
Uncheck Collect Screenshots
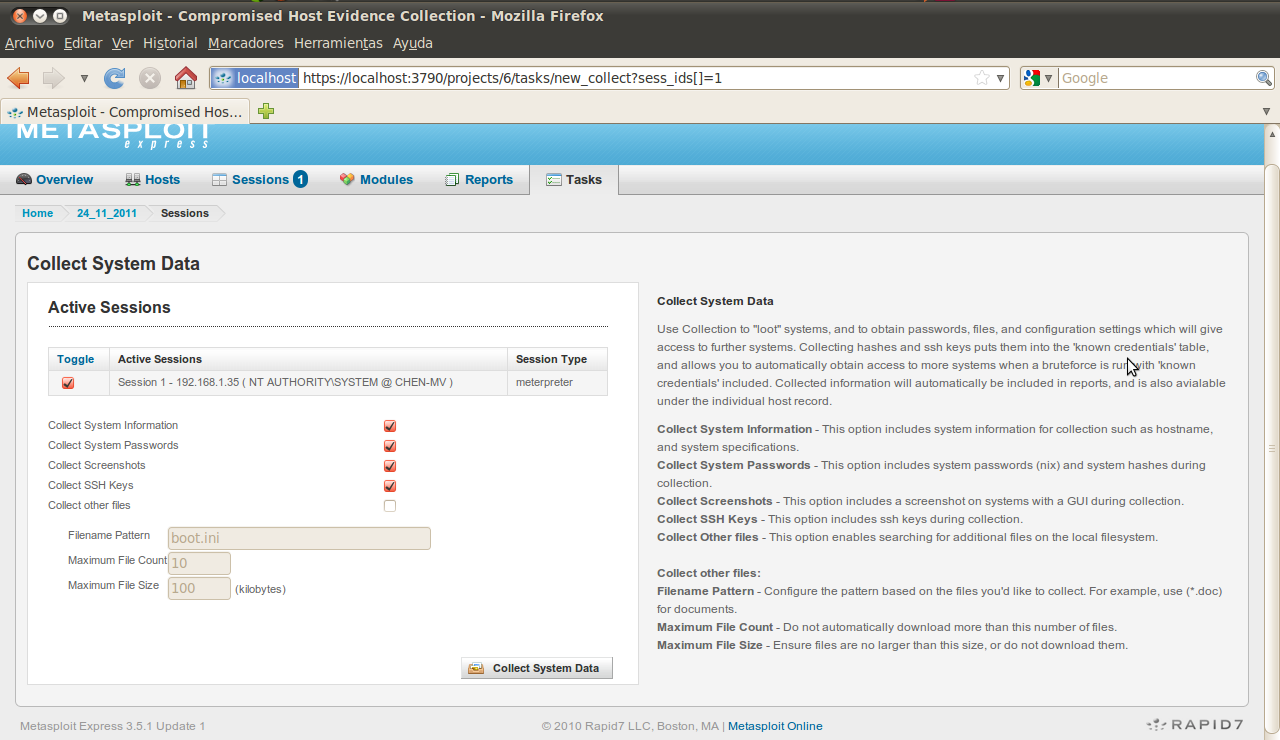click(389, 466)
